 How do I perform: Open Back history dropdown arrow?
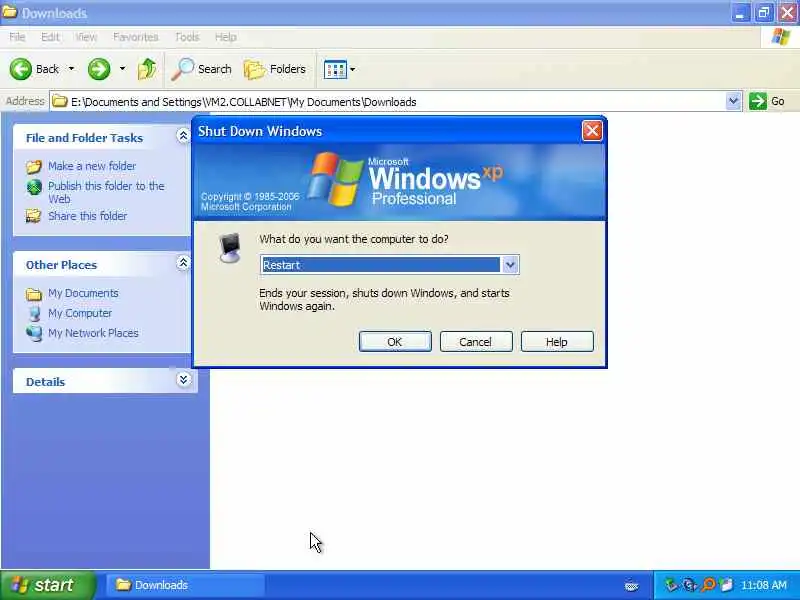click(71, 68)
